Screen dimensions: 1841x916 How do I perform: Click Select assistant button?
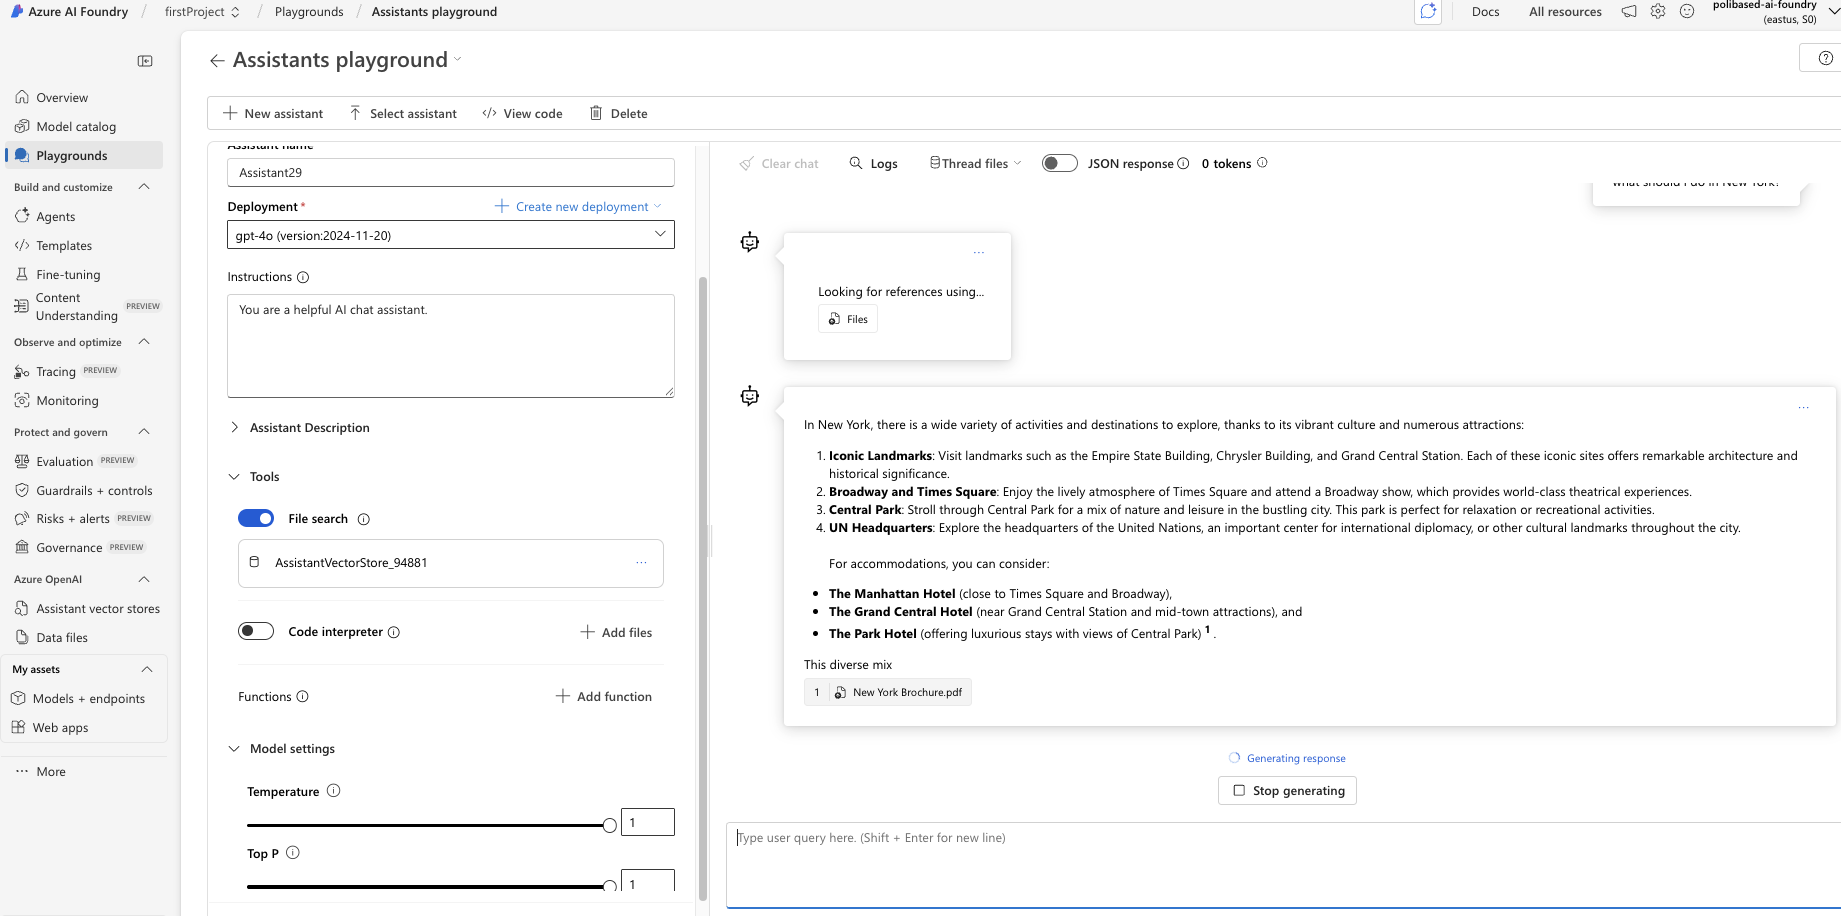pyautogui.click(x=402, y=114)
